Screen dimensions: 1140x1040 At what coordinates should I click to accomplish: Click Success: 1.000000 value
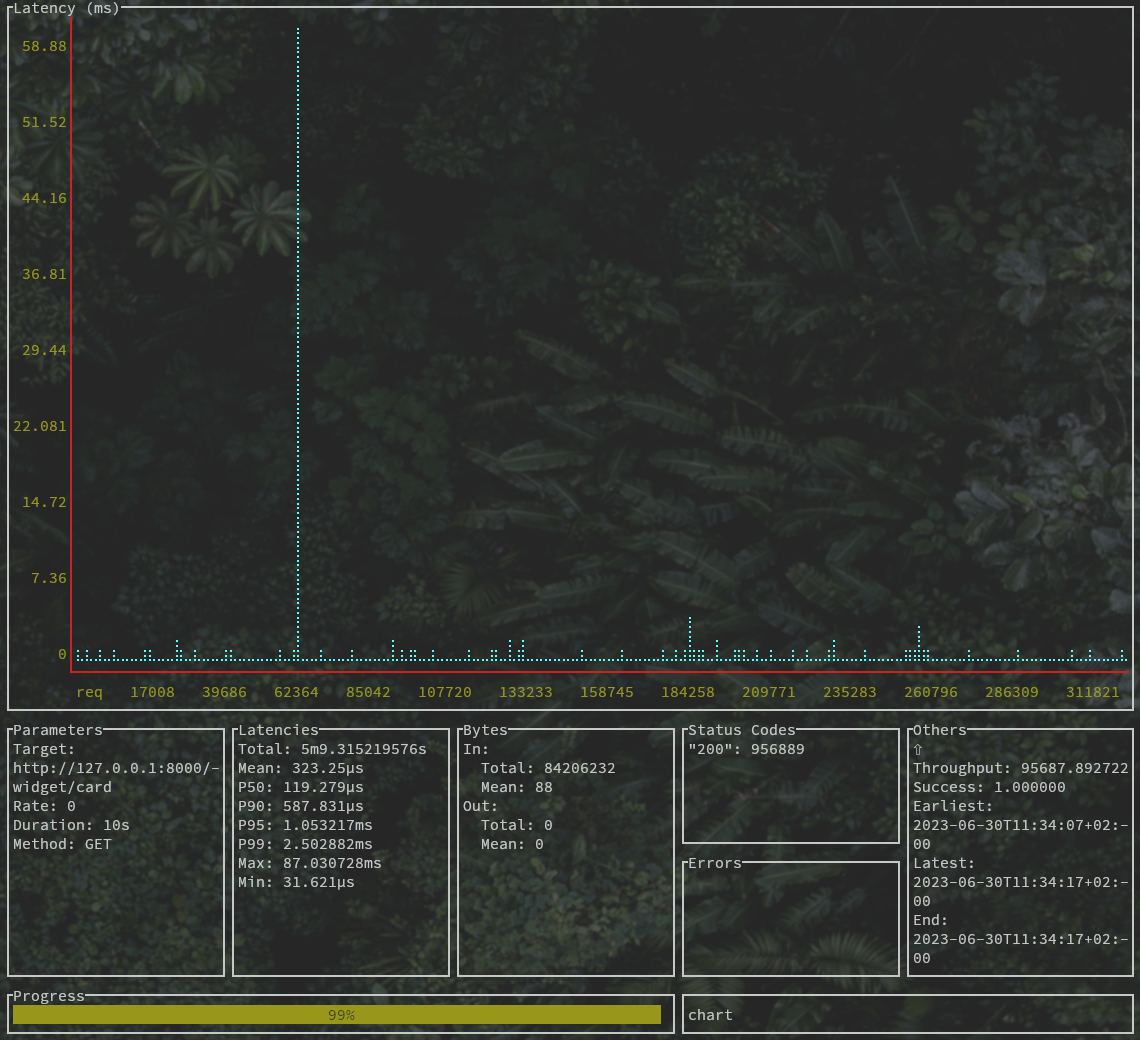pyautogui.click(x=990, y=787)
